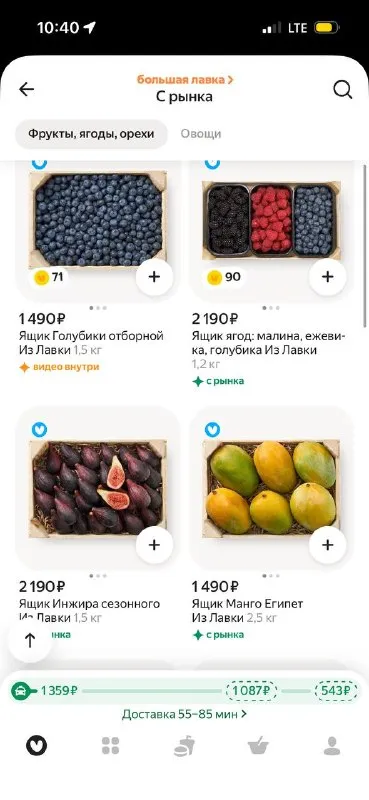The width and height of the screenshot is (369, 800).
Task: Open the ready meals icon in bottom bar
Action: click(x=184, y=746)
